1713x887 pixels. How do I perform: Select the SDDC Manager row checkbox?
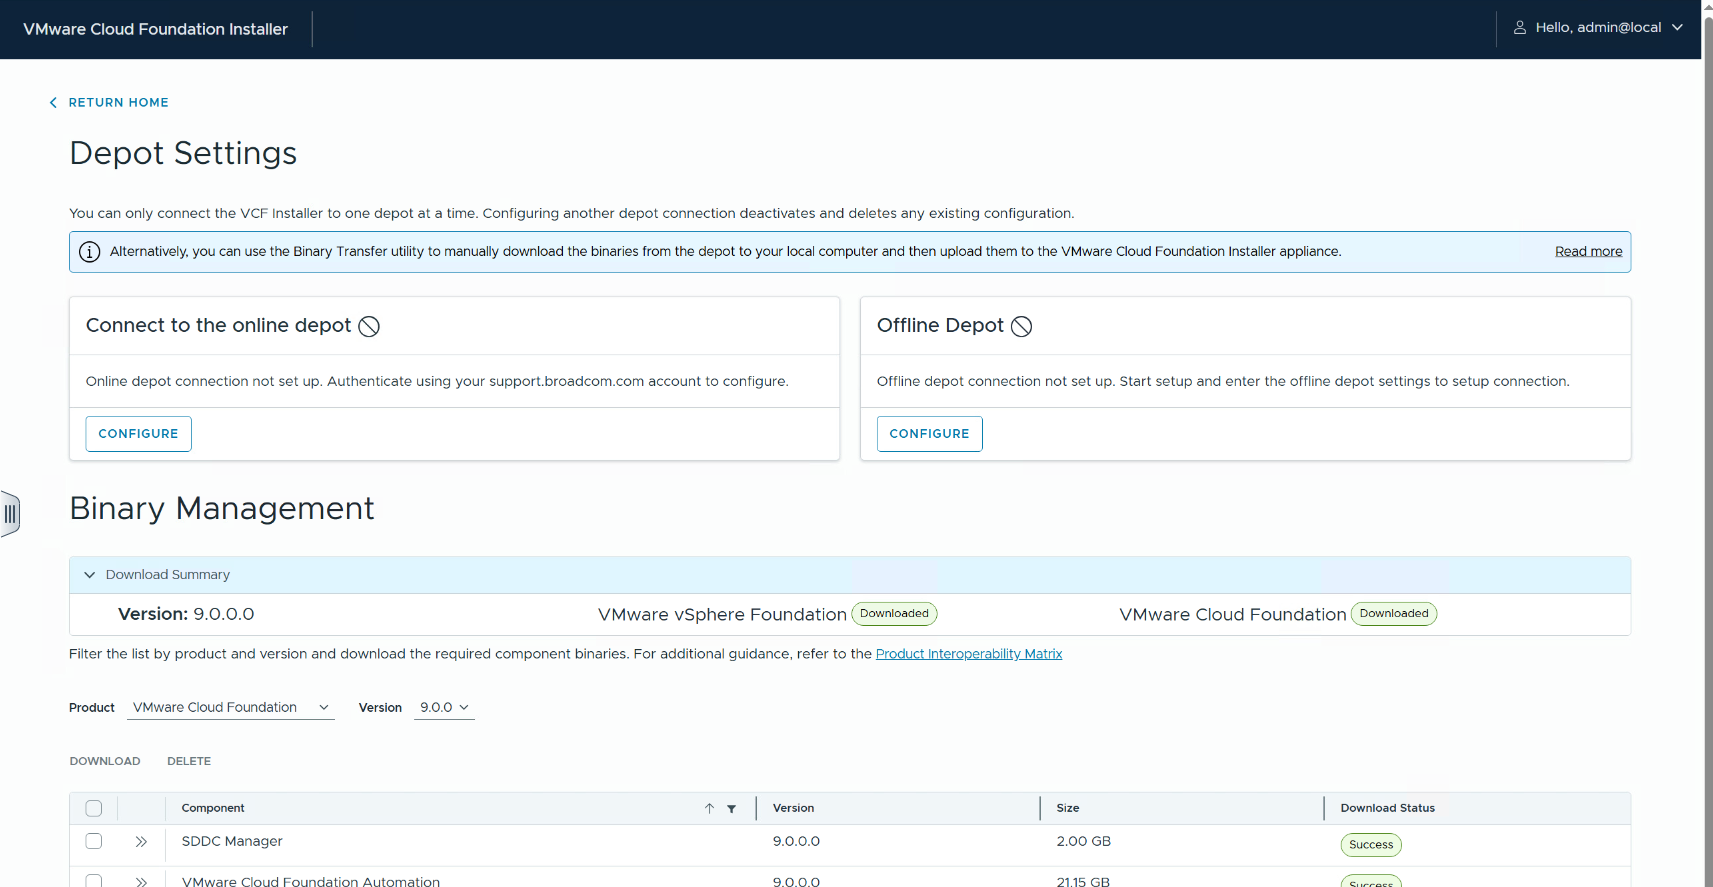point(94,842)
